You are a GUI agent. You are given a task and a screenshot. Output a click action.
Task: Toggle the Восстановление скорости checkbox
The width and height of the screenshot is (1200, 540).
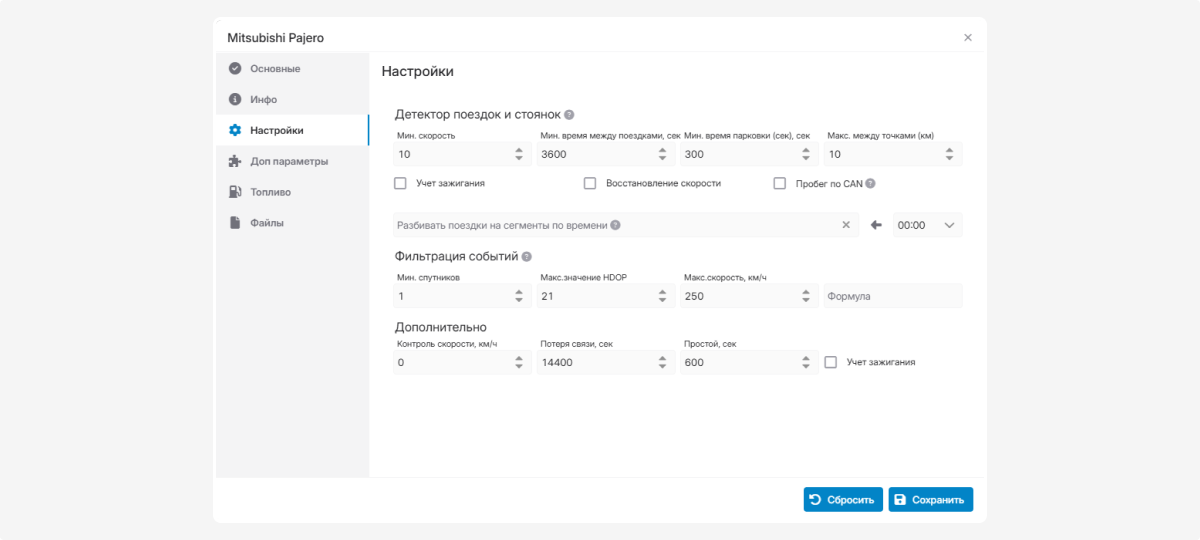coord(590,184)
